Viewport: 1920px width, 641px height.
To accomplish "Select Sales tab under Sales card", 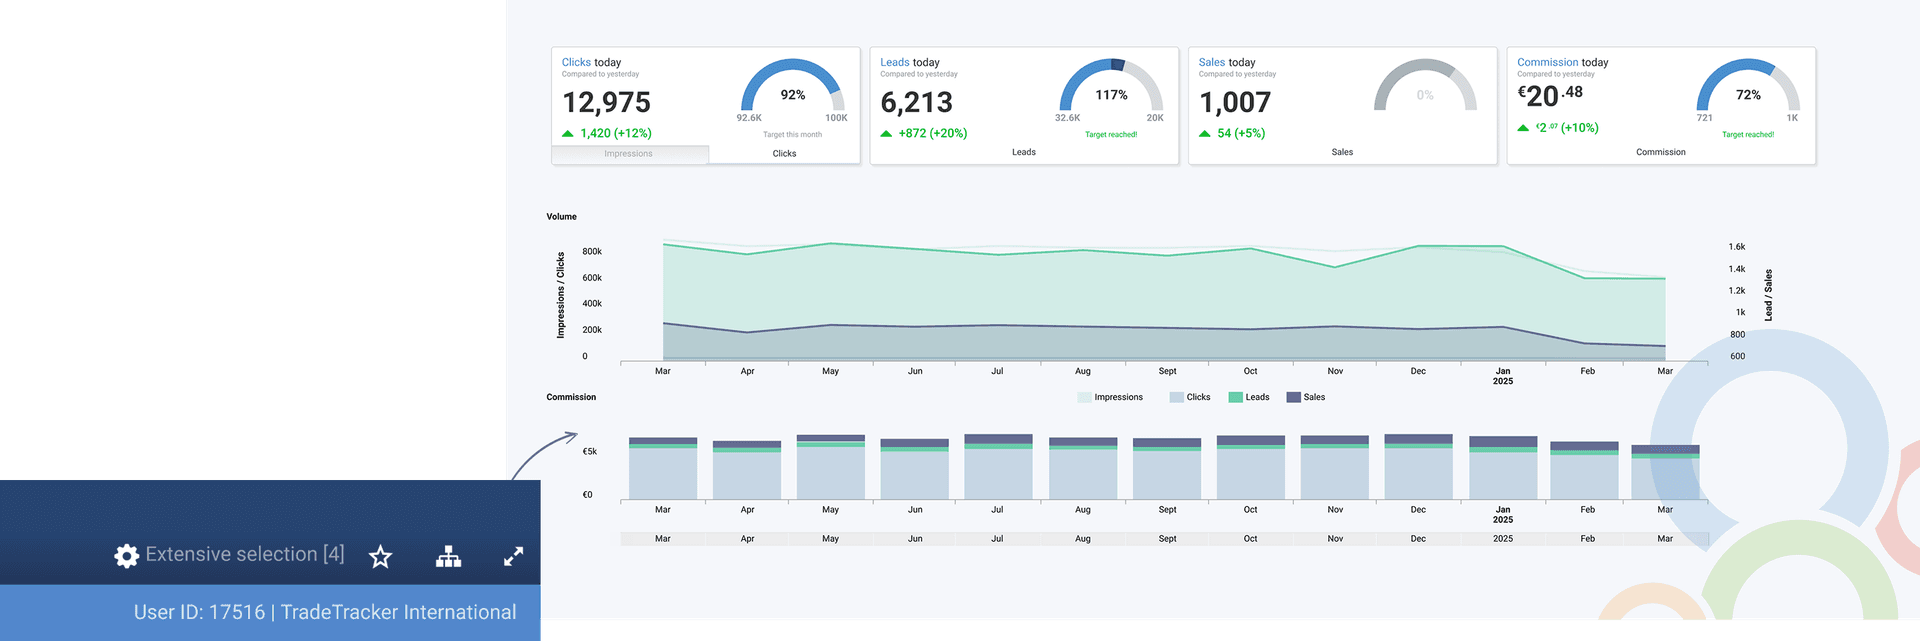I will click(x=1342, y=152).
